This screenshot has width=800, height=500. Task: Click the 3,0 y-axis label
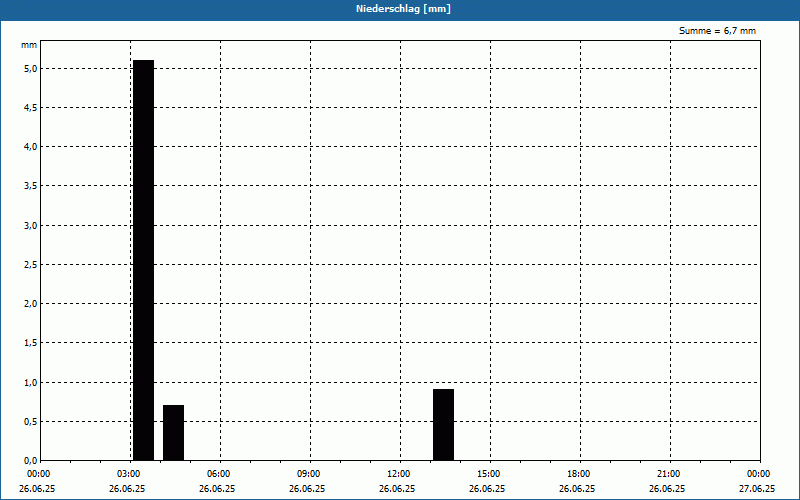(31, 226)
